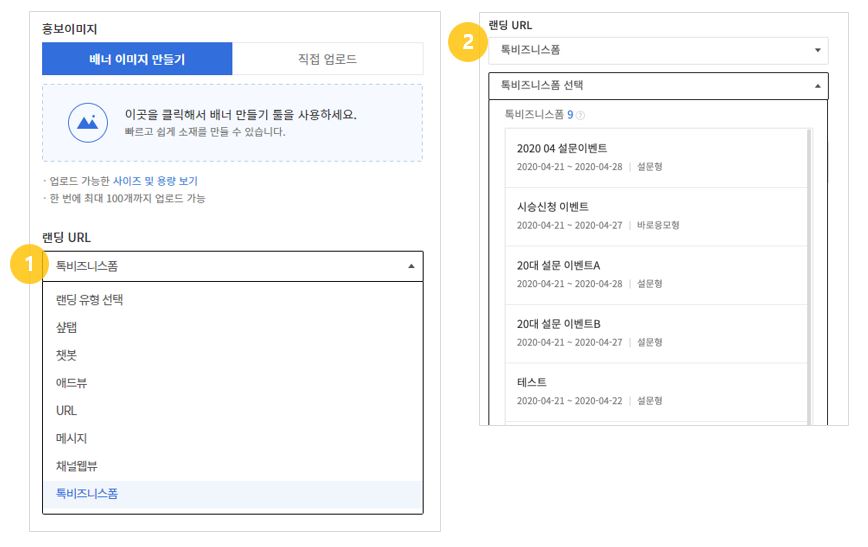The width and height of the screenshot is (868, 547).
Task: Open the top 랜딩 URL dropdown on right
Action: [658, 50]
